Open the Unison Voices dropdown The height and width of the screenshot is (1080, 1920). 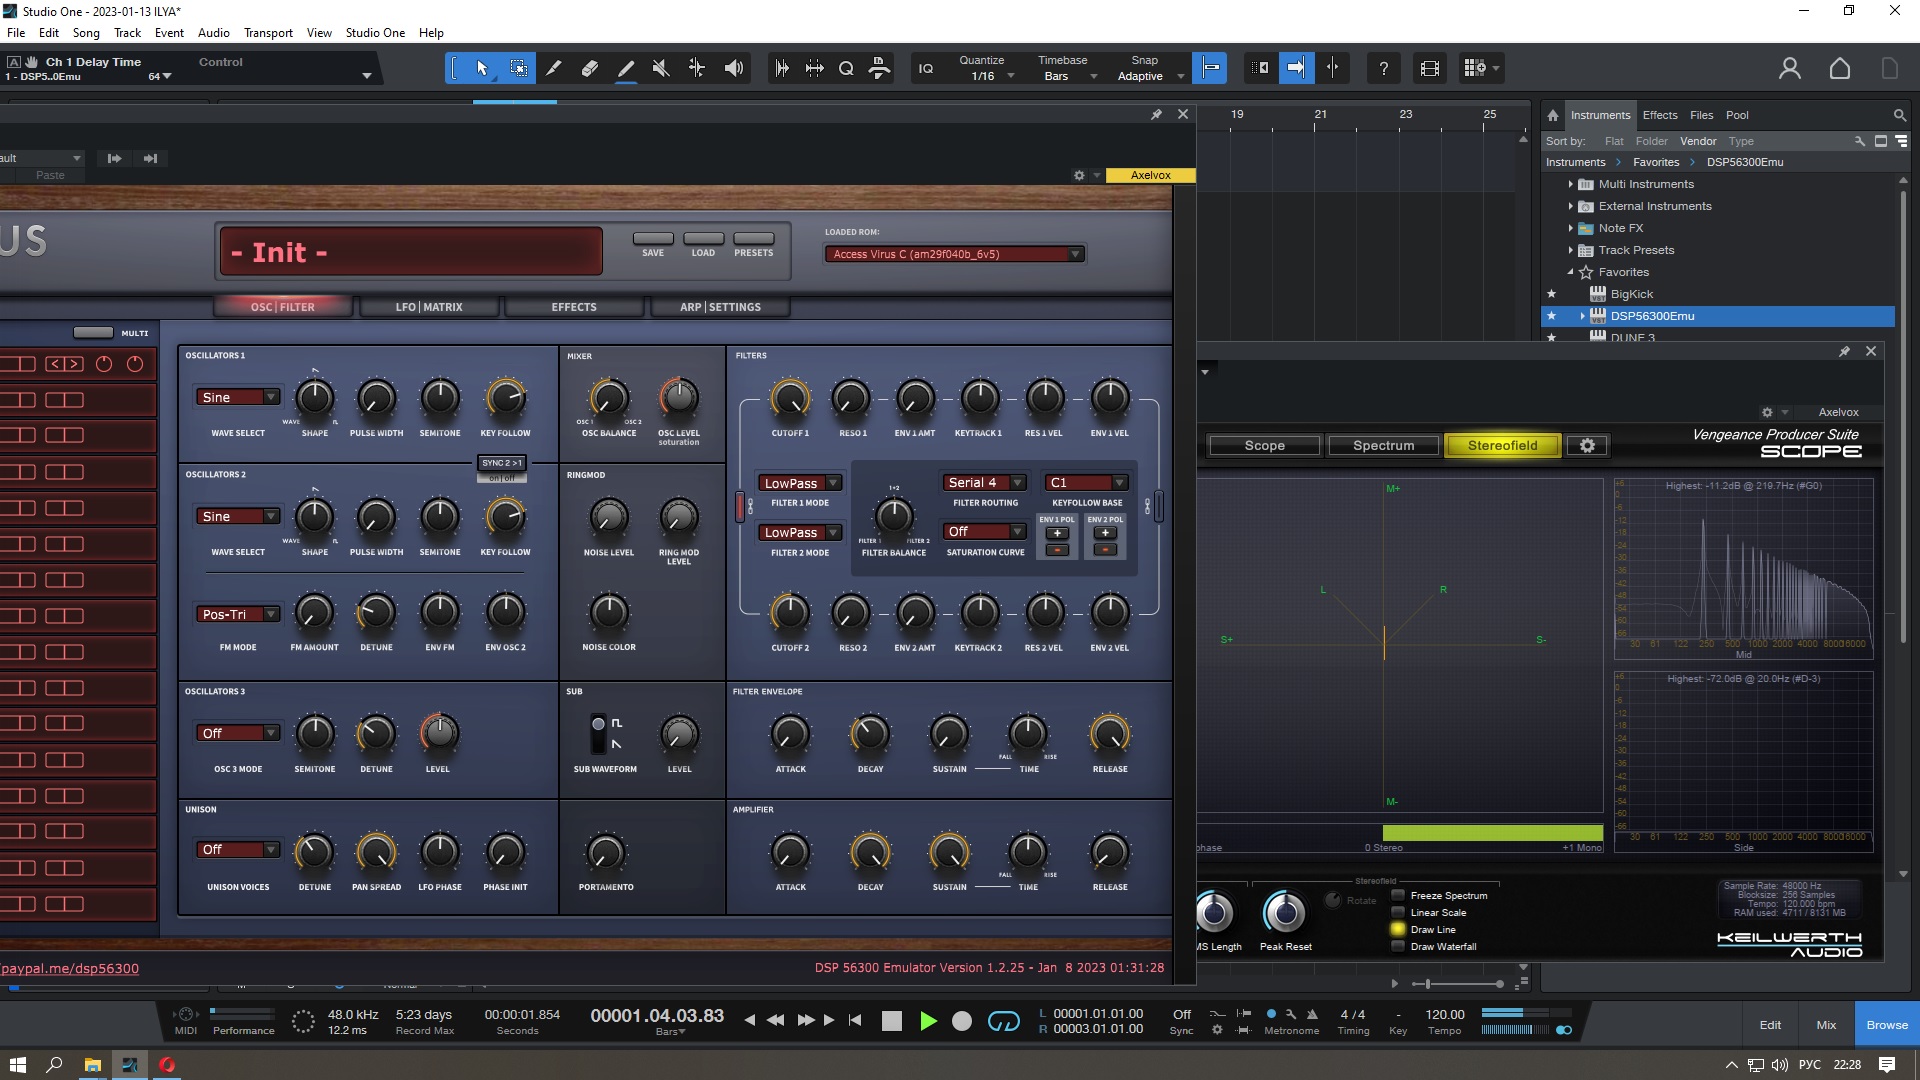[238, 849]
